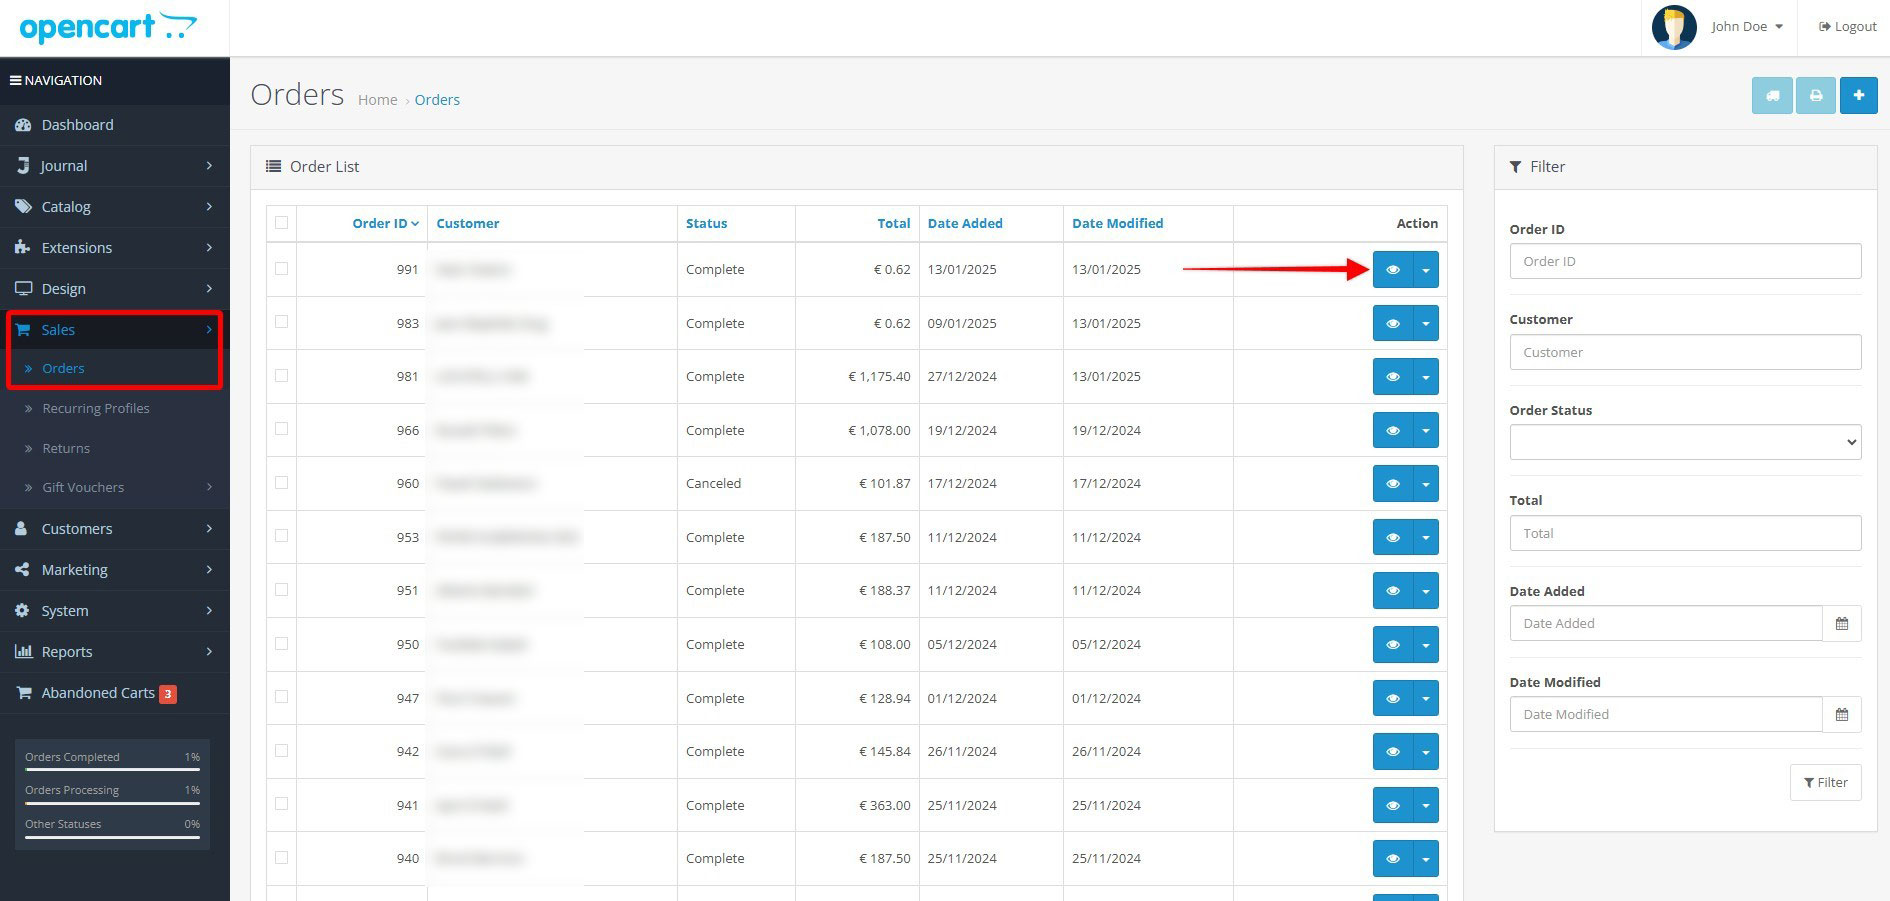View order 941 with the eye button

[x=1393, y=805]
